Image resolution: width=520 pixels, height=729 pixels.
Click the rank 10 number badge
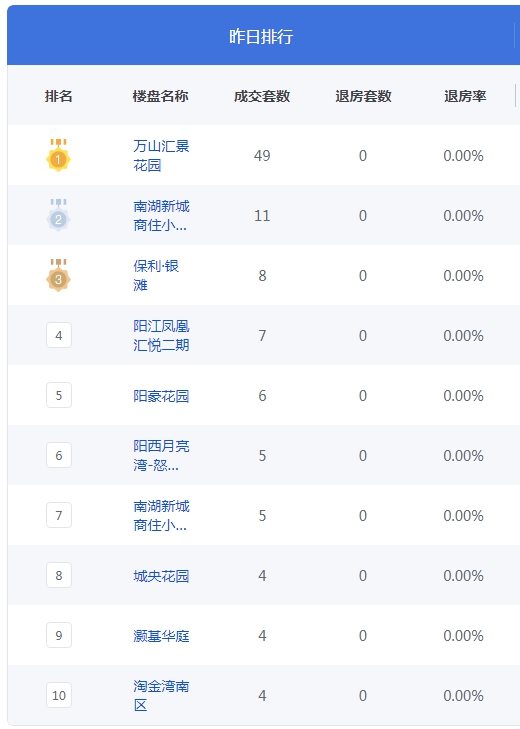coord(59,695)
